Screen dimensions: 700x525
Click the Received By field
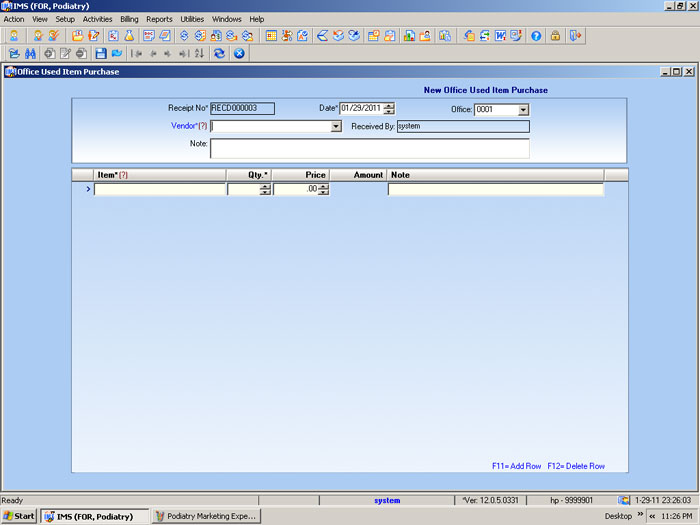click(463, 126)
